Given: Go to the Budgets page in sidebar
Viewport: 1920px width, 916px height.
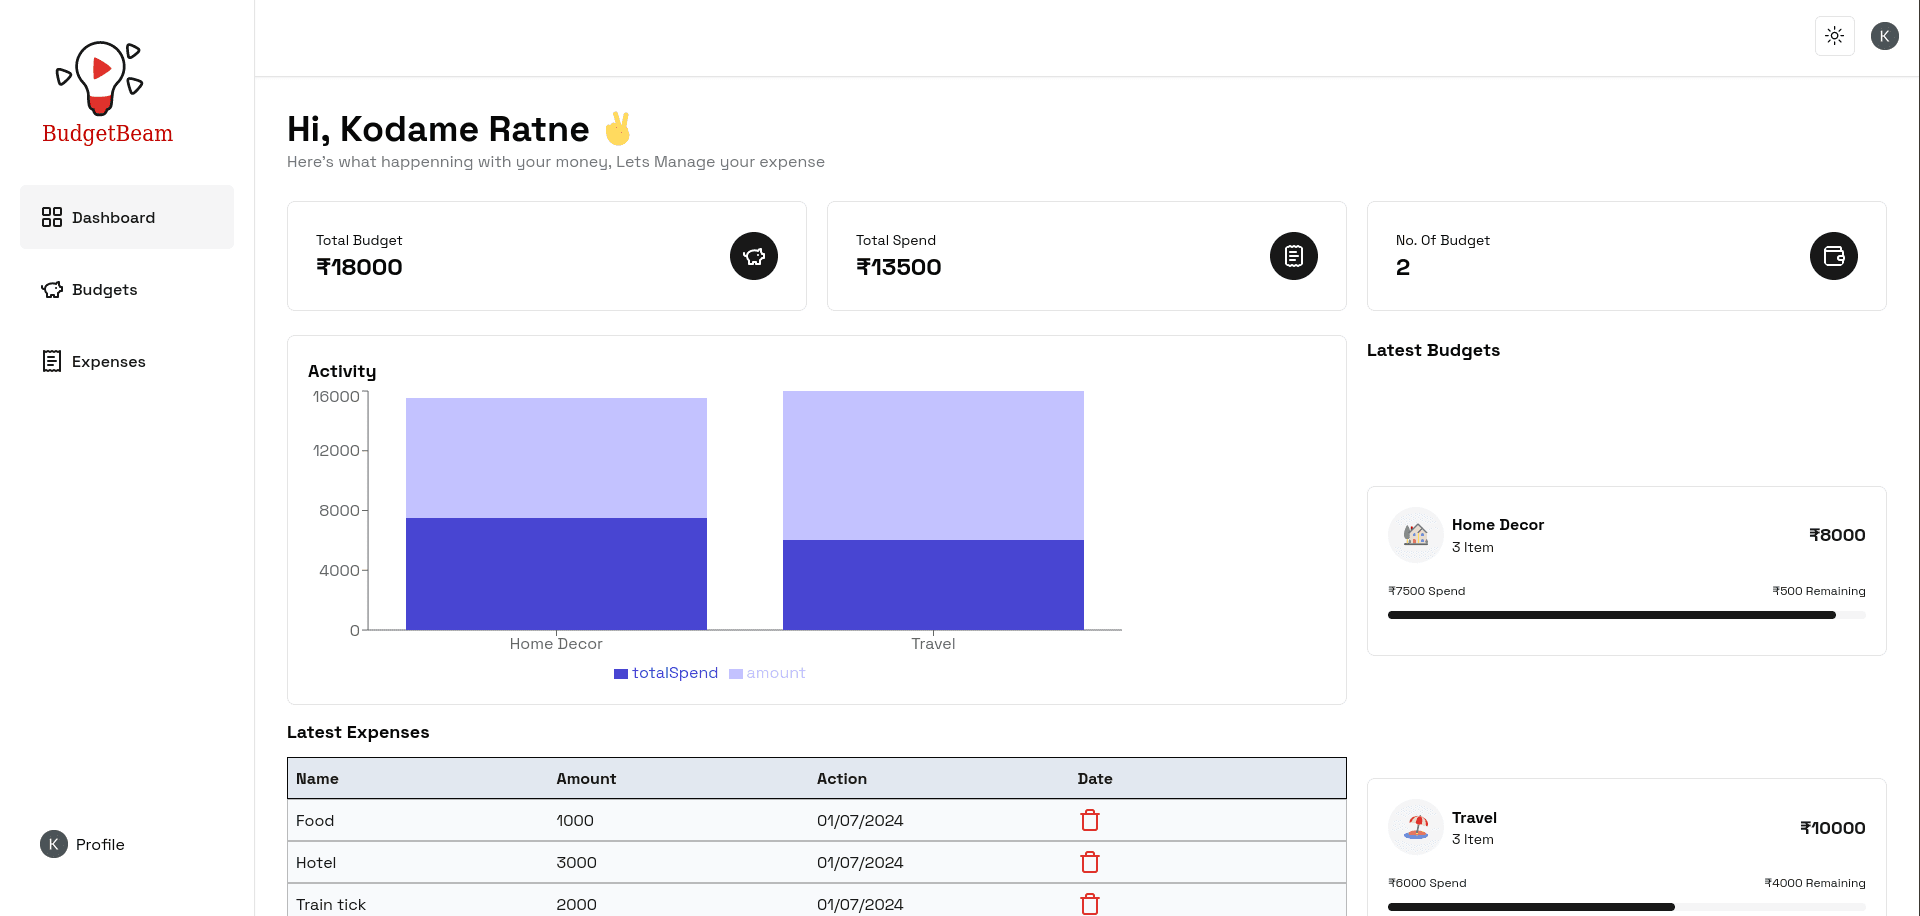Looking at the screenshot, I should point(104,290).
